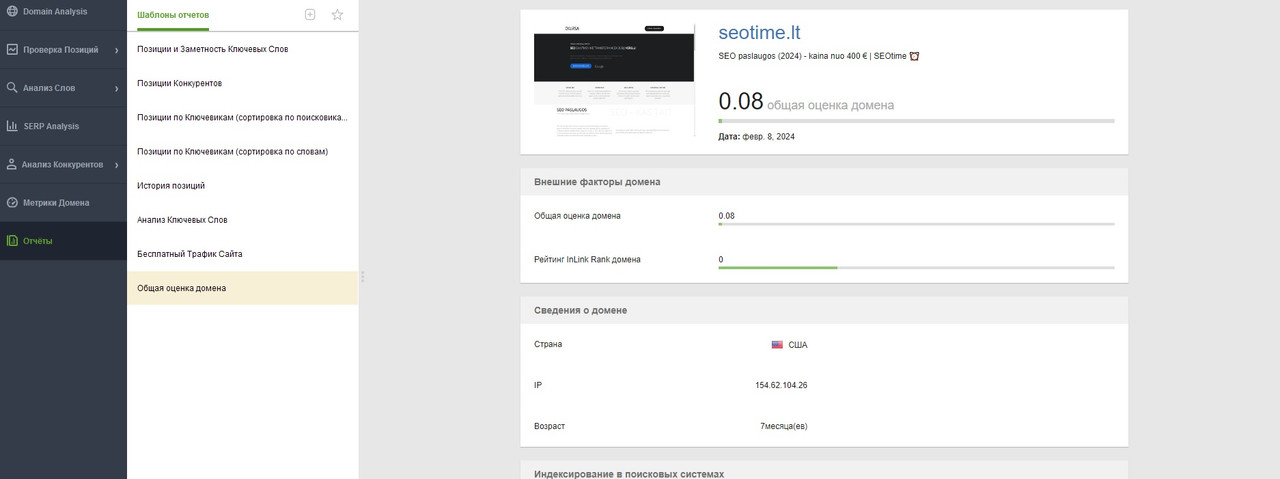Open the Domain Analysis section

pos(63,11)
